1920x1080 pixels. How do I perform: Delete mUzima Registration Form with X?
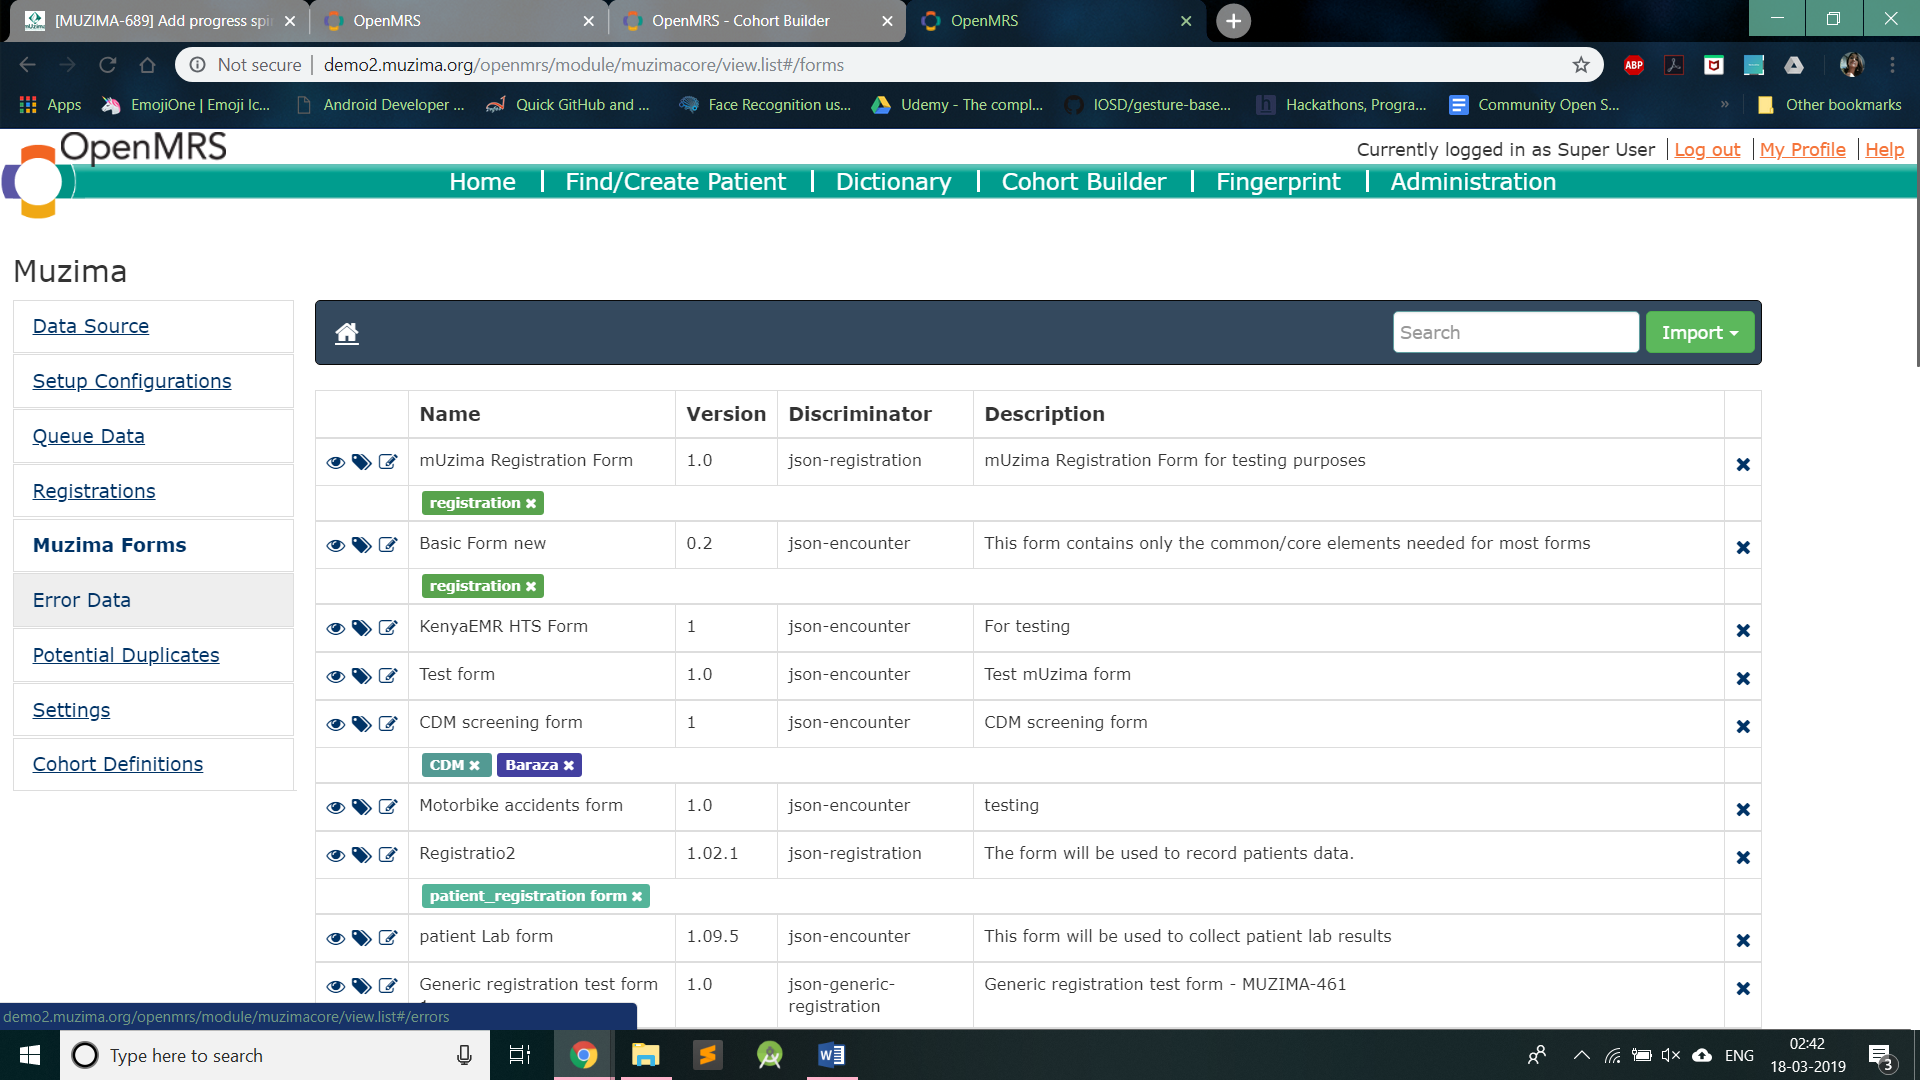1743,465
